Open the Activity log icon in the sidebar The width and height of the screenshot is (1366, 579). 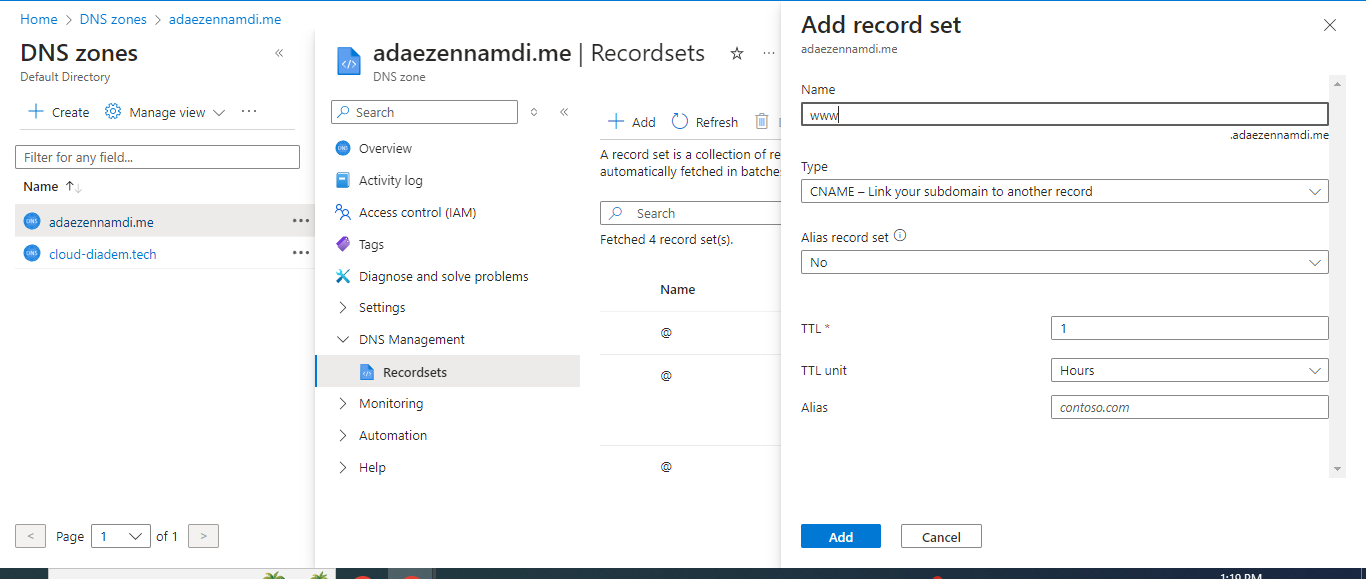click(x=343, y=180)
